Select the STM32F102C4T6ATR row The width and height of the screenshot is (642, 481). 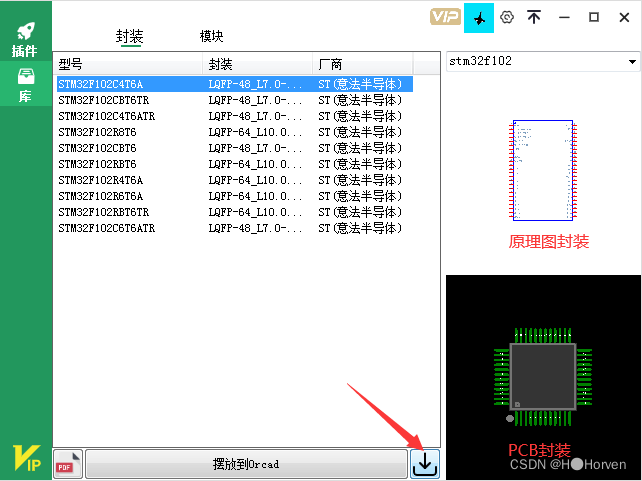pyautogui.click(x=235, y=116)
